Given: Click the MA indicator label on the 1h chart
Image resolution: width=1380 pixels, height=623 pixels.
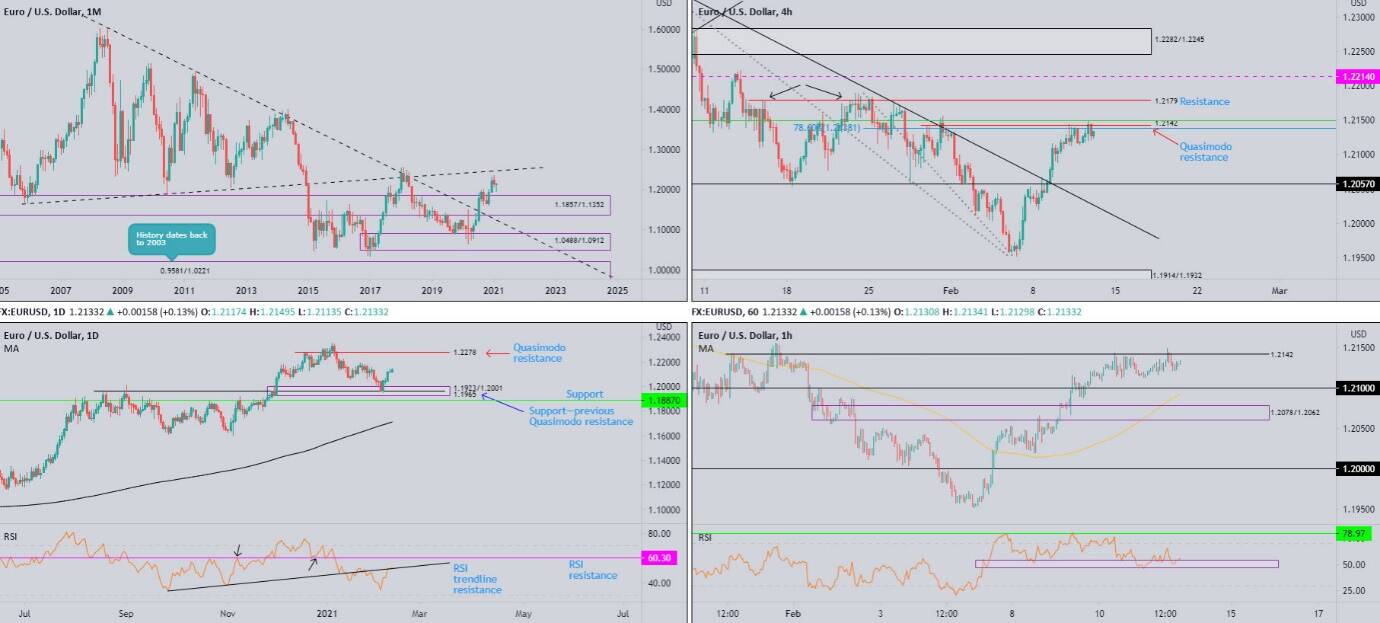Looking at the screenshot, I should pos(706,348).
